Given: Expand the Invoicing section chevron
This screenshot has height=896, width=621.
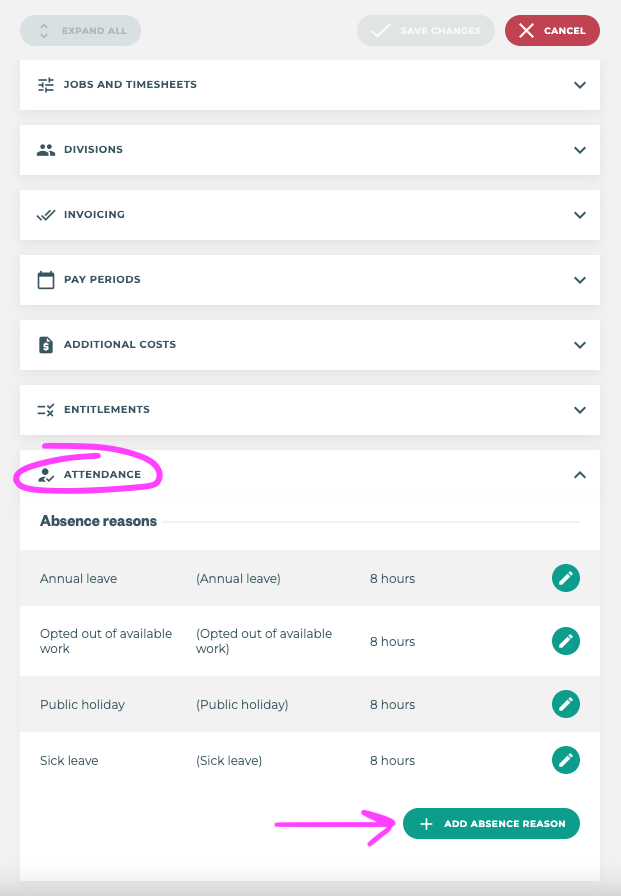Looking at the screenshot, I should coord(579,215).
